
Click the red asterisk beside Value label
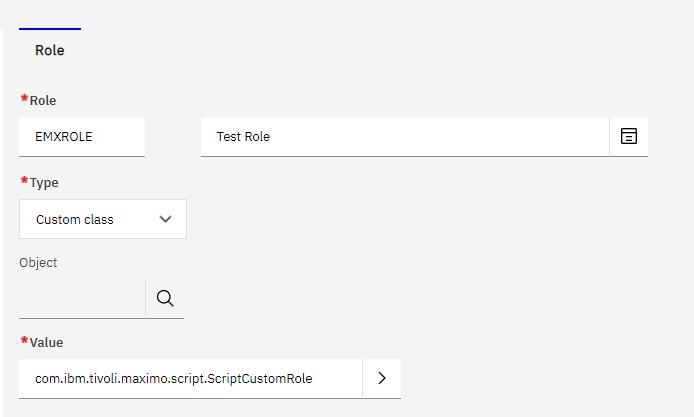[x=24, y=340]
